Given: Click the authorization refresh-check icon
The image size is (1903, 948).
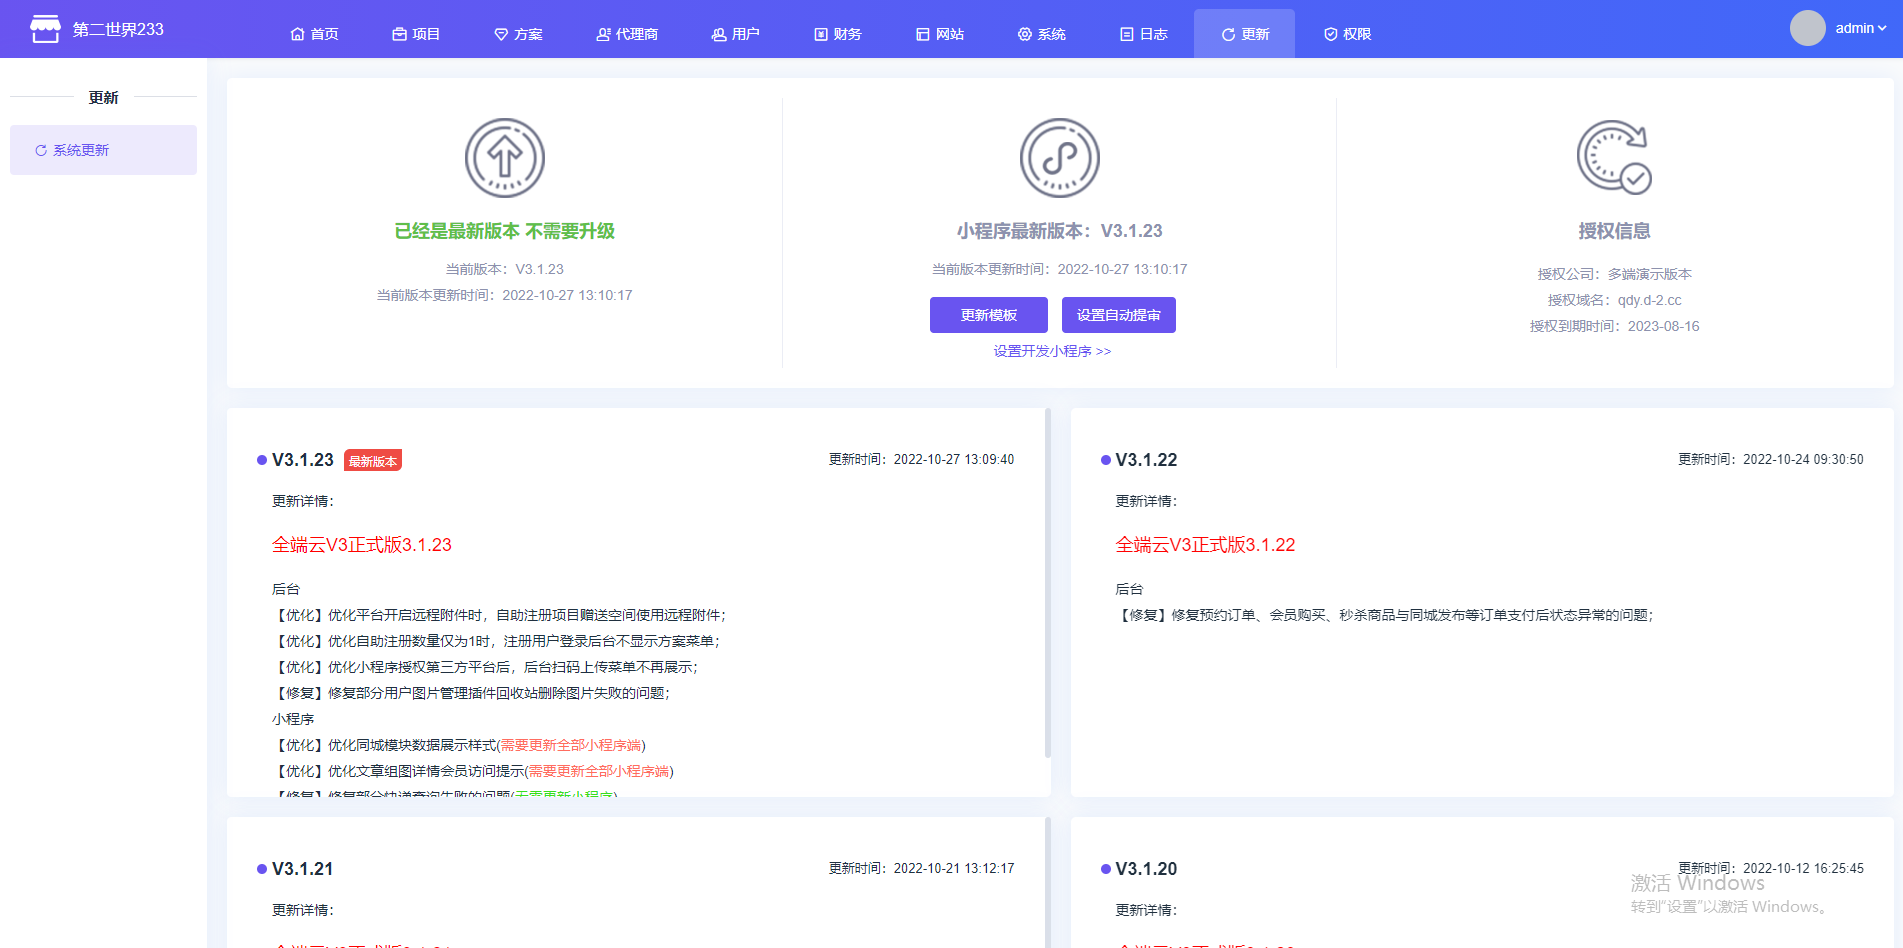Looking at the screenshot, I should (x=1614, y=157).
